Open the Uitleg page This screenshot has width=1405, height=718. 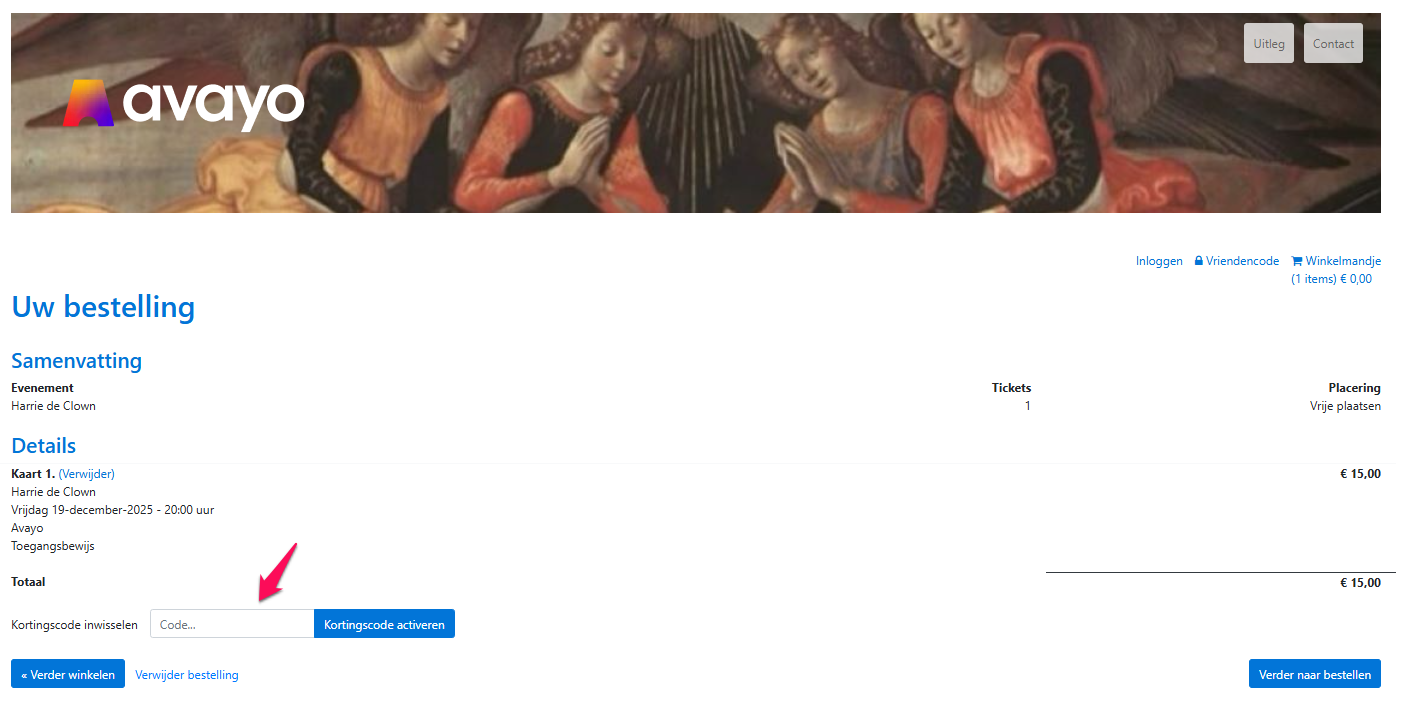click(1269, 43)
